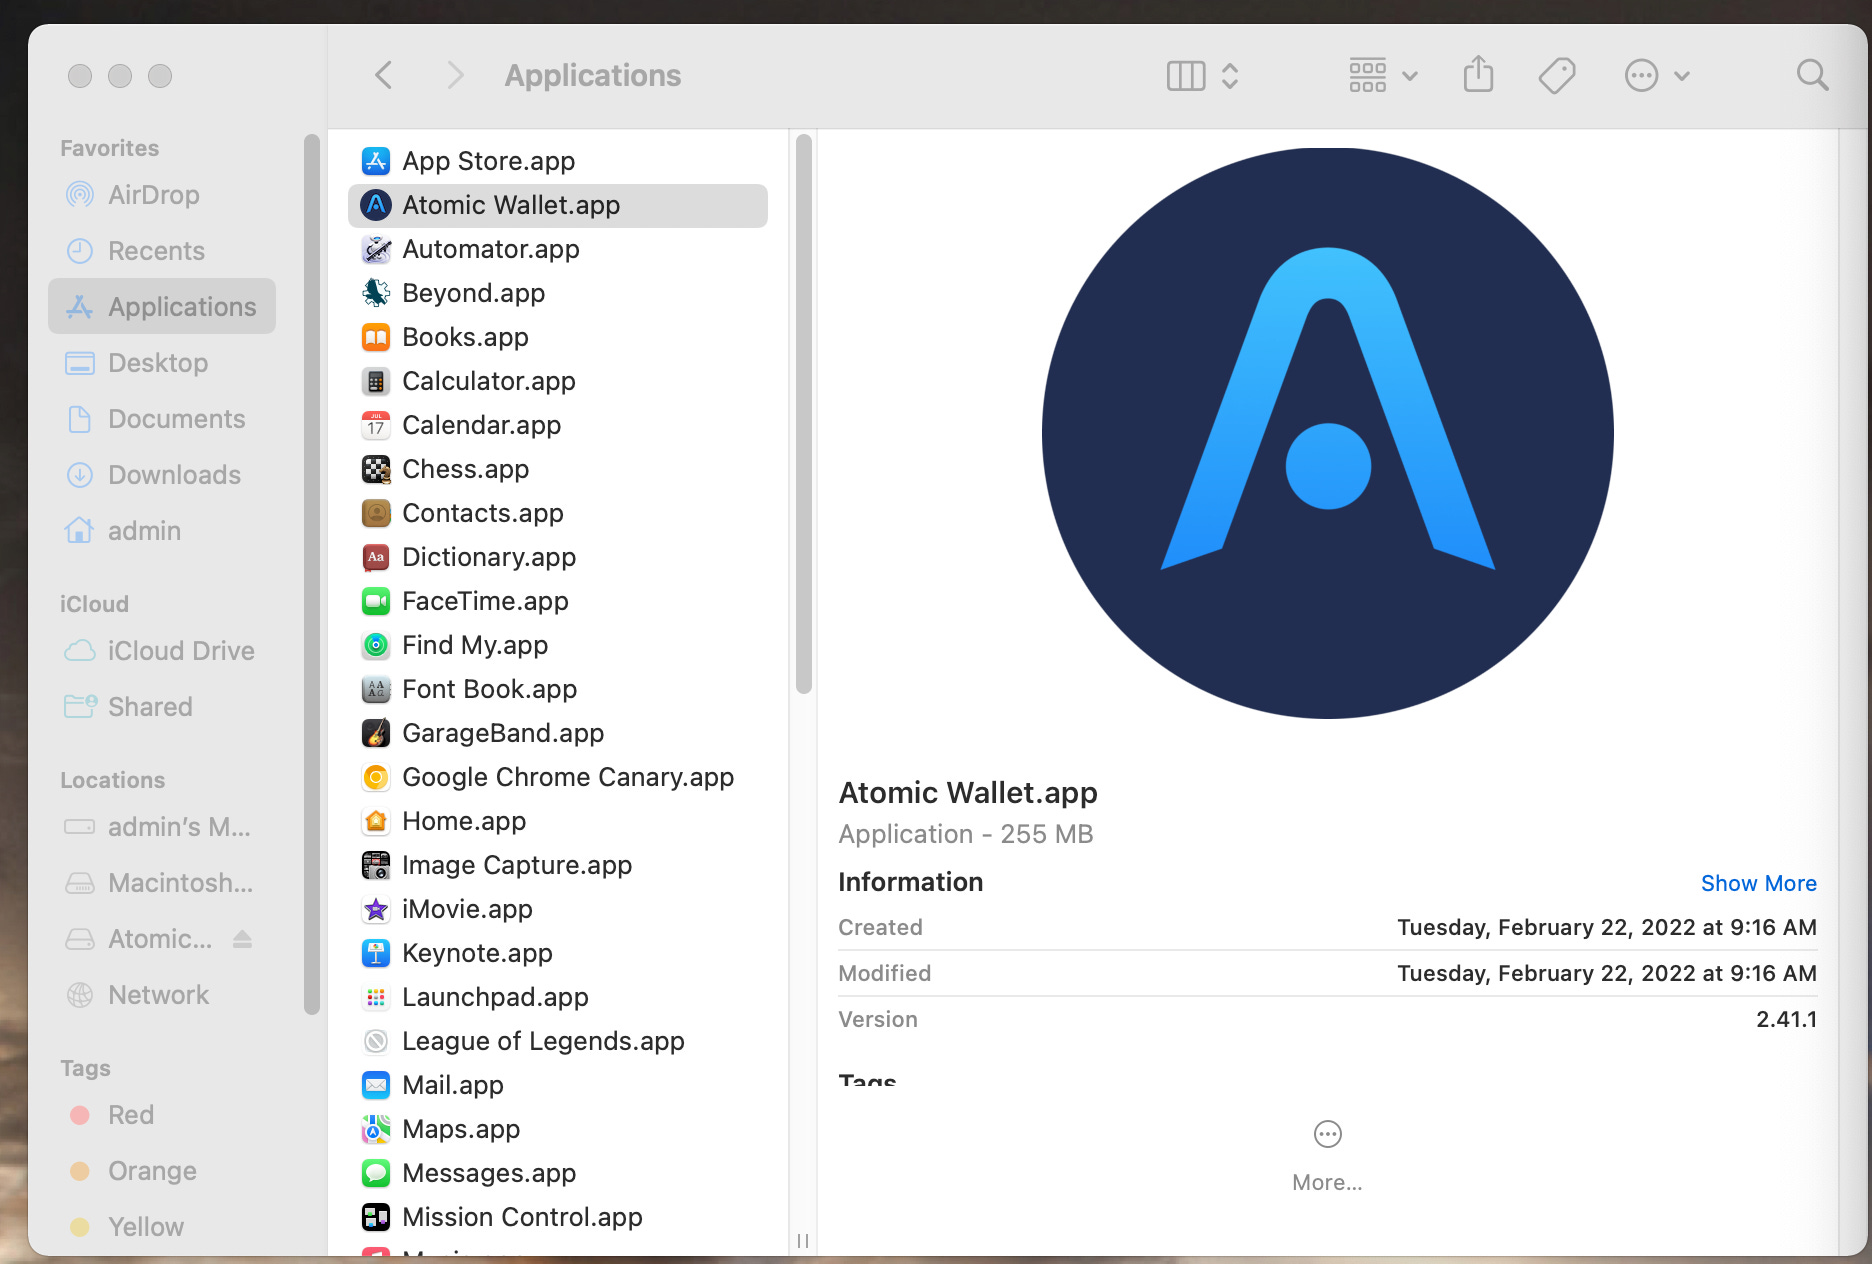1872x1264 pixels.
Task: Click the Mission Control app icon
Action: tap(376, 1217)
